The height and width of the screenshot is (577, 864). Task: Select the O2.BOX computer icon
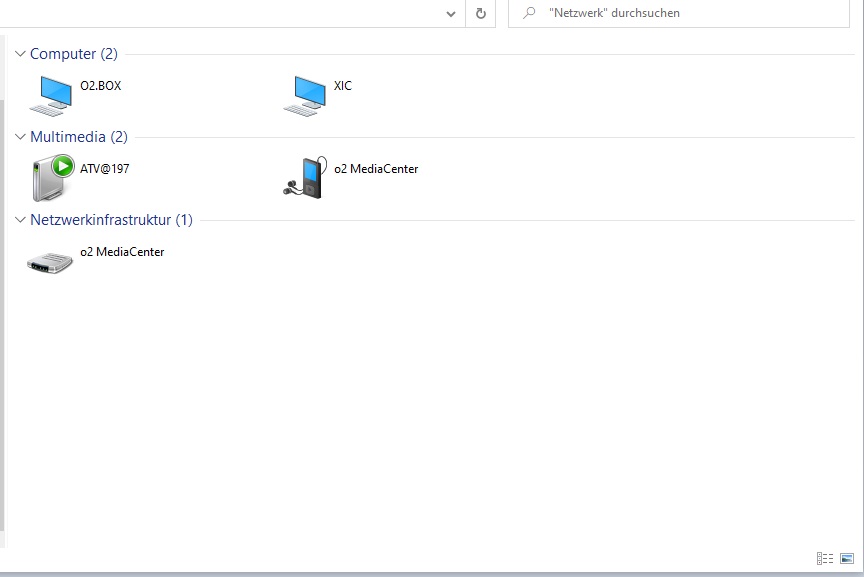(51, 96)
